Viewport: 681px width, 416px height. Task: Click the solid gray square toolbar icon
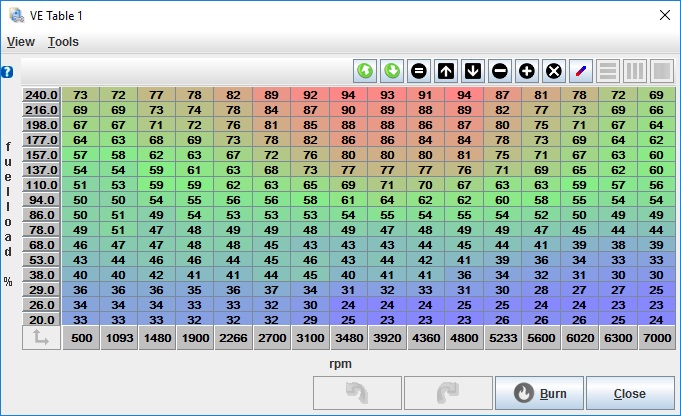pos(661,71)
